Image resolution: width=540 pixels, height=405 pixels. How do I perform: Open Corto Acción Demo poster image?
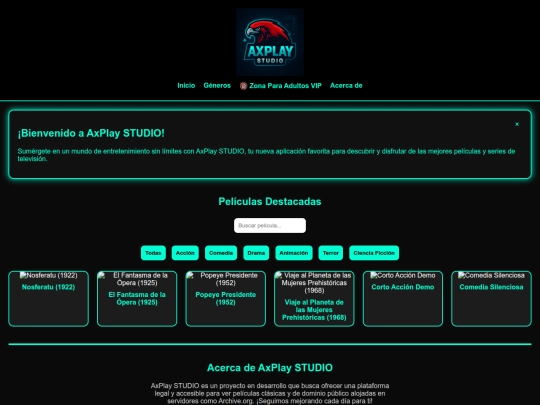pyautogui.click(x=403, y=276)
